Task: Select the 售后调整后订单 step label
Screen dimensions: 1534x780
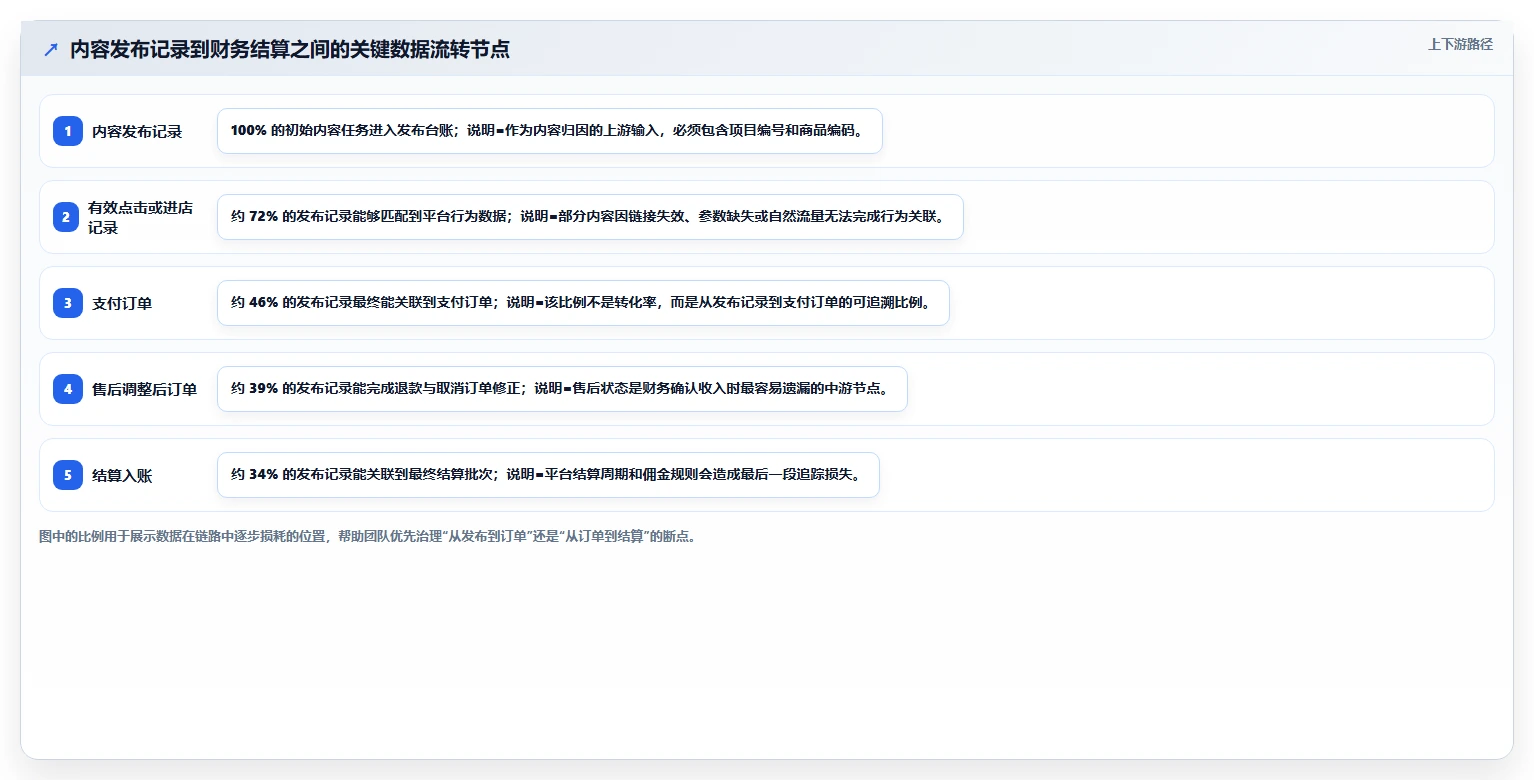Action: click(145, 389)
